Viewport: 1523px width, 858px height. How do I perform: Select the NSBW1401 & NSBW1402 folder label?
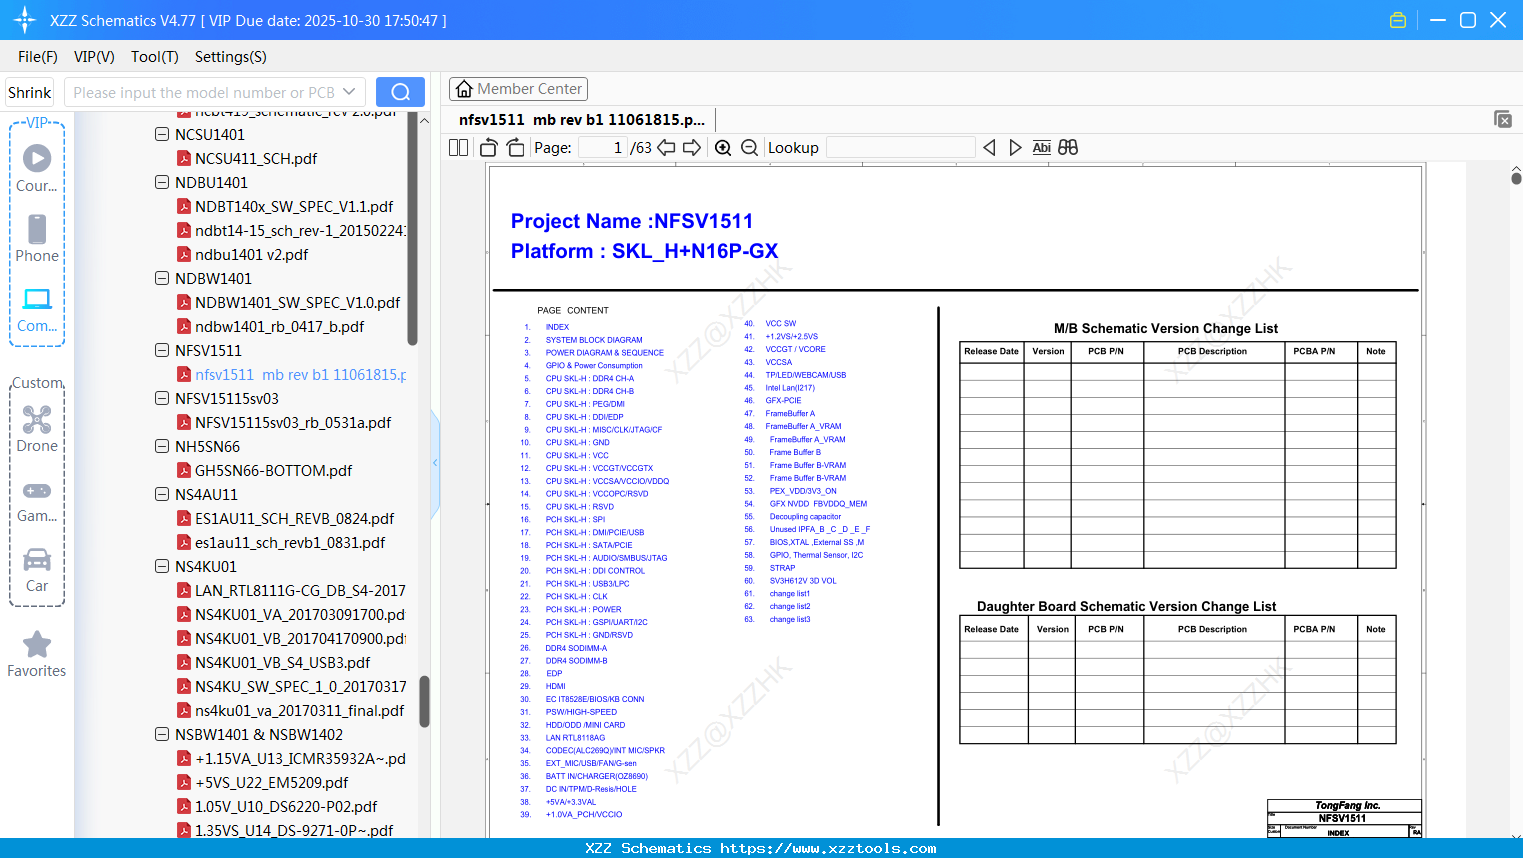[259, 734]
